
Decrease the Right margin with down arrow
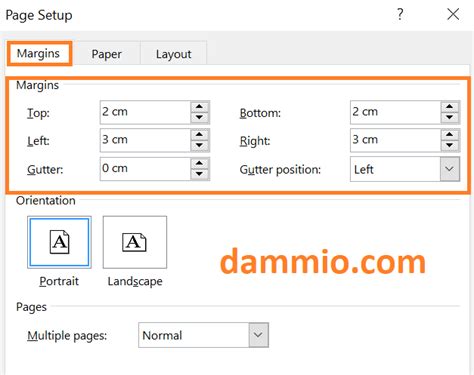click(x=450, y=146)
